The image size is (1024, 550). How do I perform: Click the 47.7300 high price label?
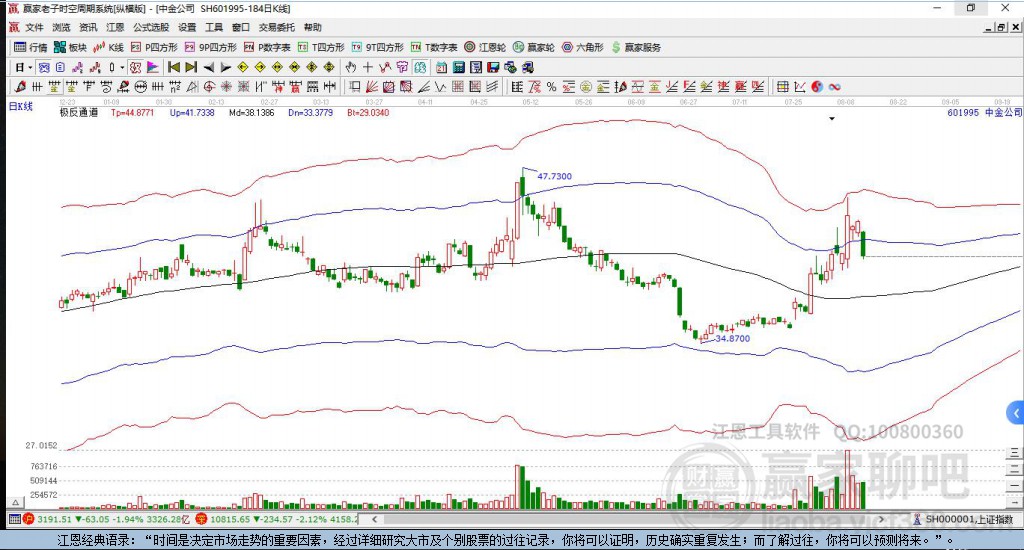[554, 176]
